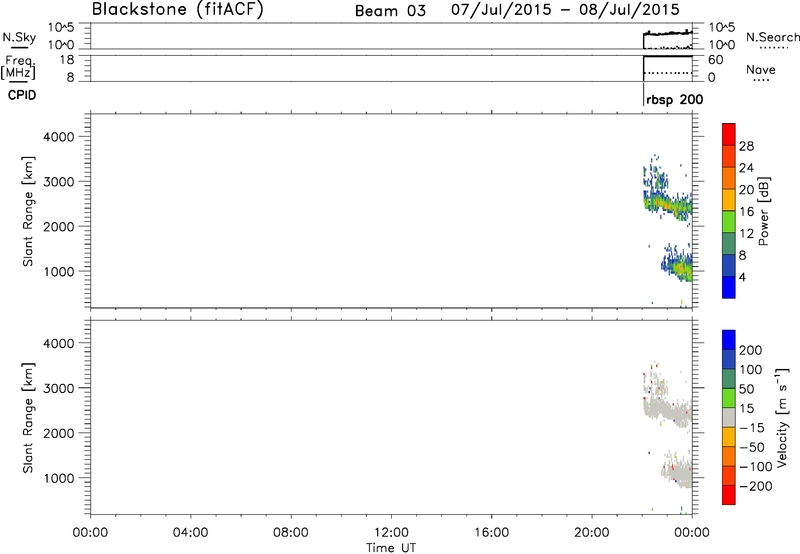
Task: Click the 'Velocity [m s-1]' color bar label
Action: point(782,417)
